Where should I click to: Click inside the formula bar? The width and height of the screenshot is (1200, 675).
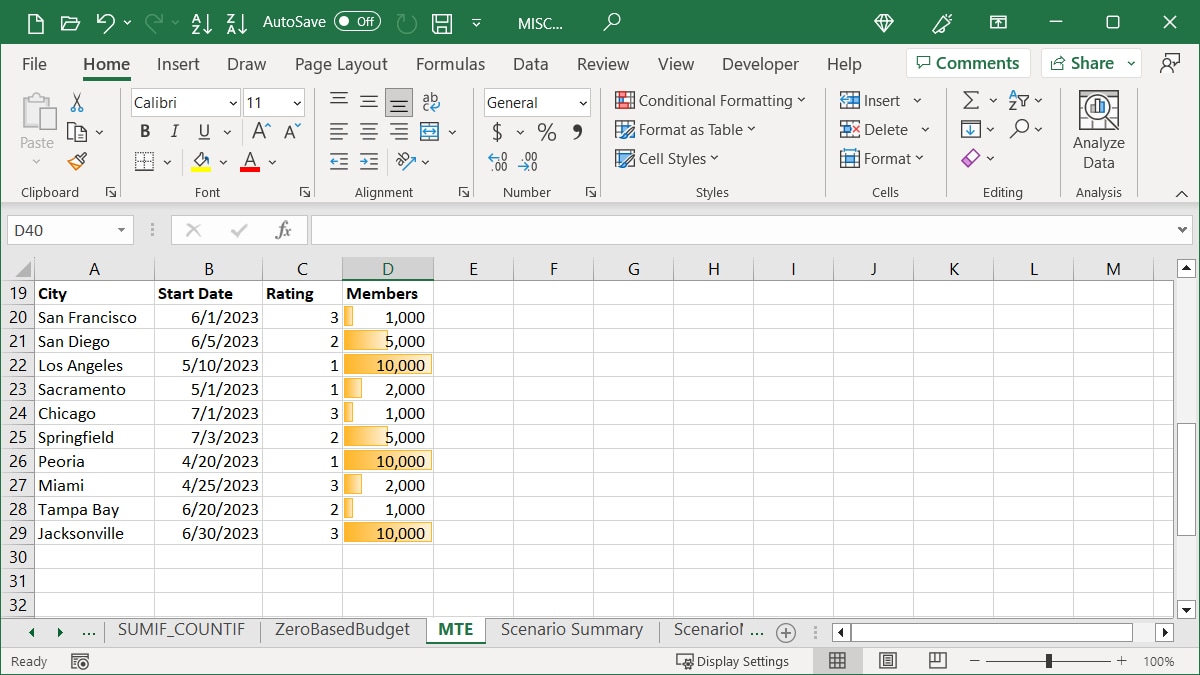(700, 229)
